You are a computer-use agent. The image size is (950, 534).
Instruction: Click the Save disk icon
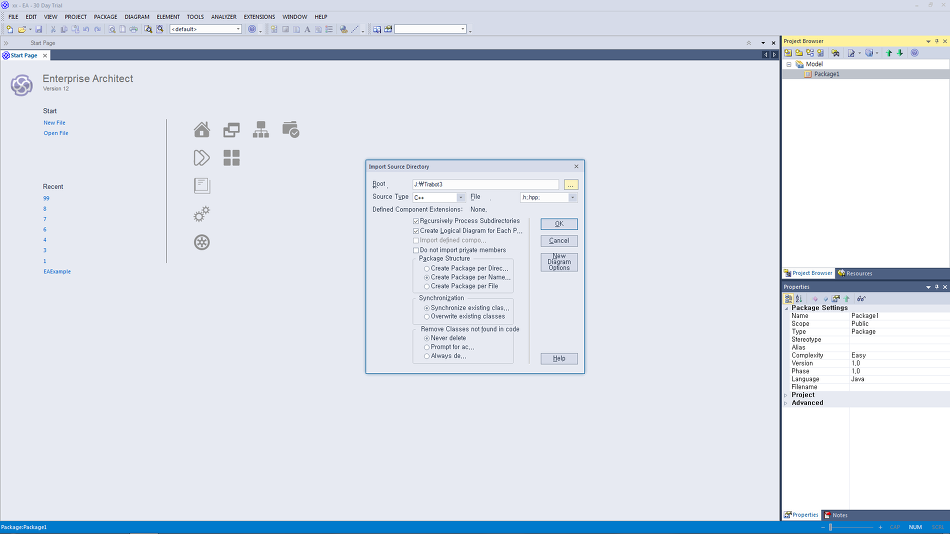coord(39,29)
